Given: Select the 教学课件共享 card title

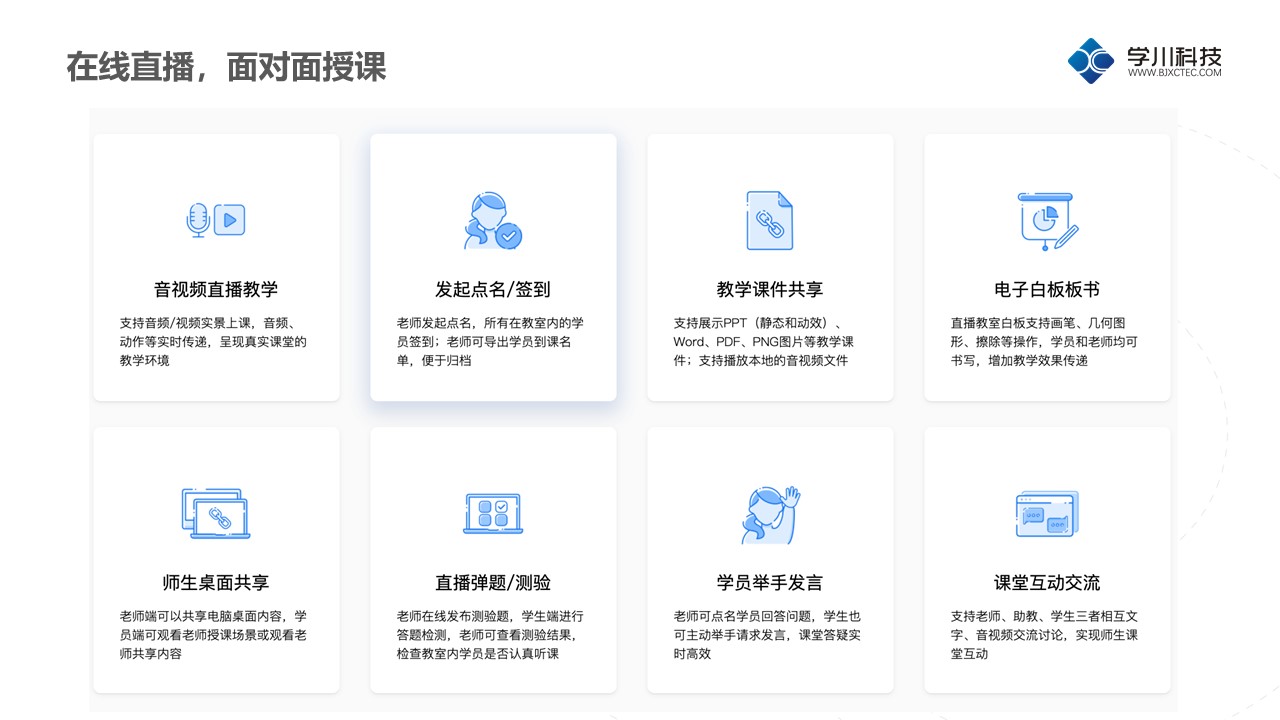Looking at the screenshot, I should 770,290.
